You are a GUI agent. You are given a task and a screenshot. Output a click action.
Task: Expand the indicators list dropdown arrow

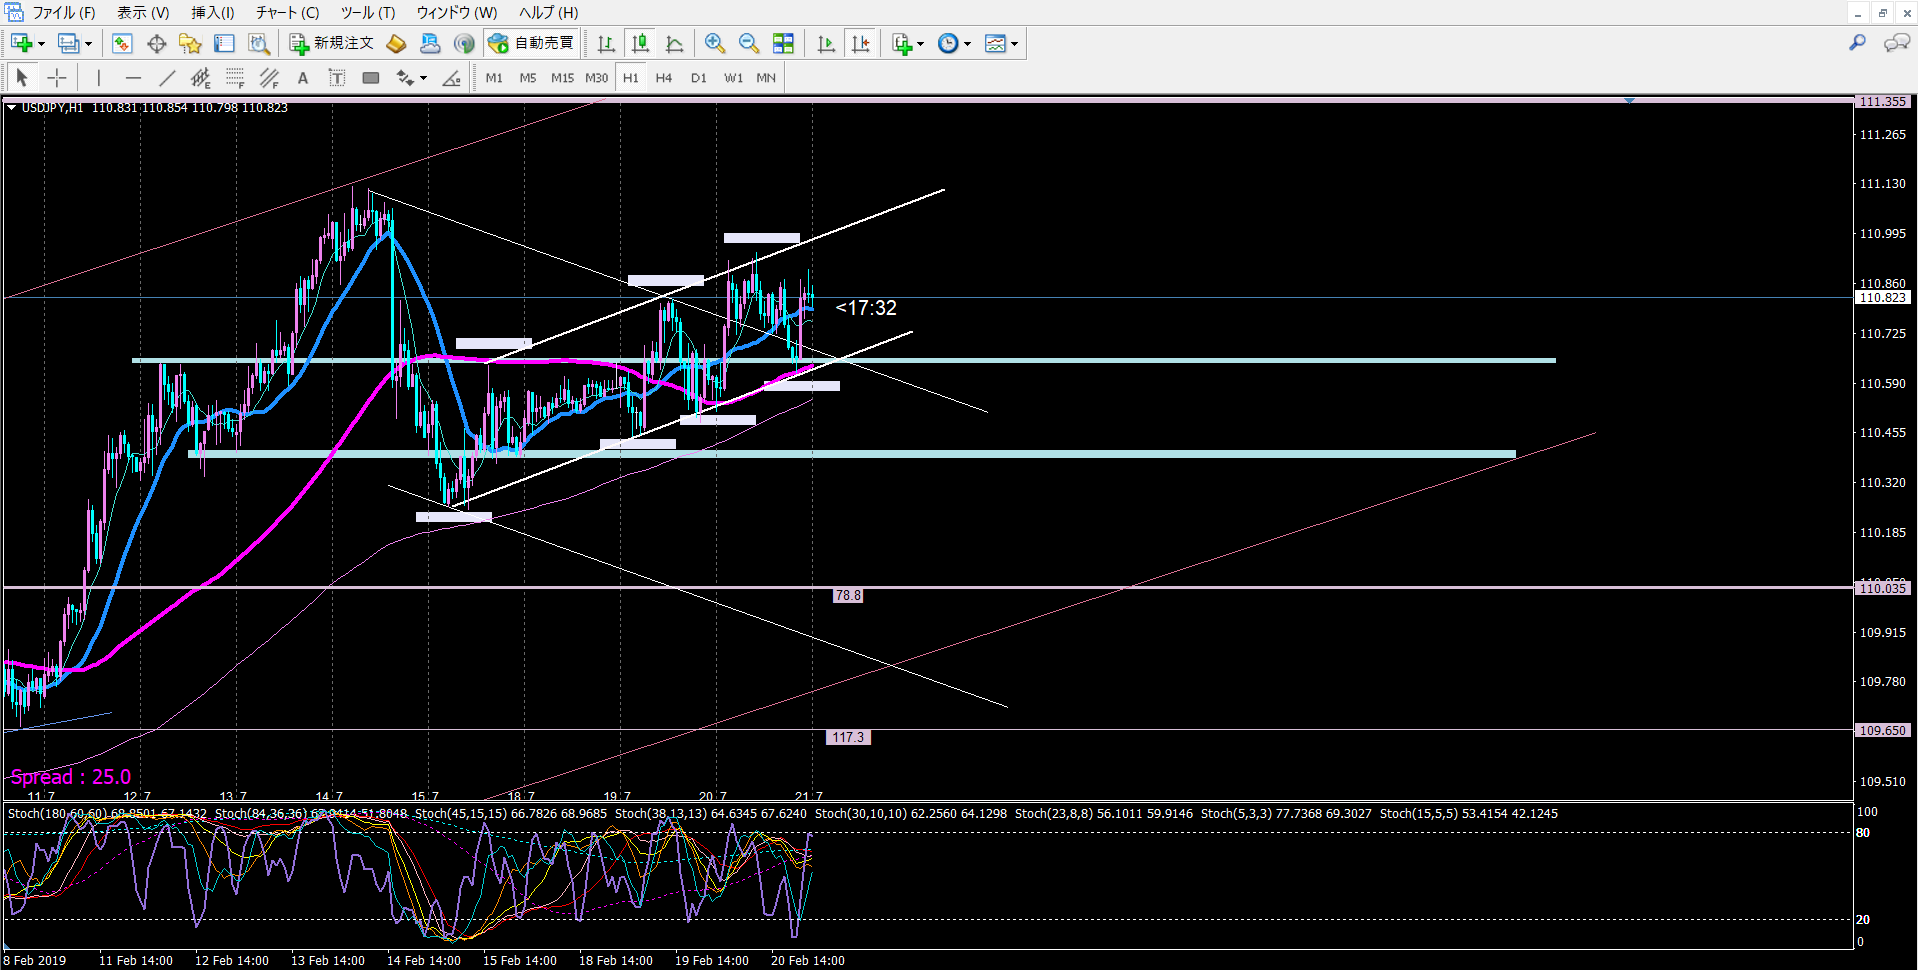(920, 44)
